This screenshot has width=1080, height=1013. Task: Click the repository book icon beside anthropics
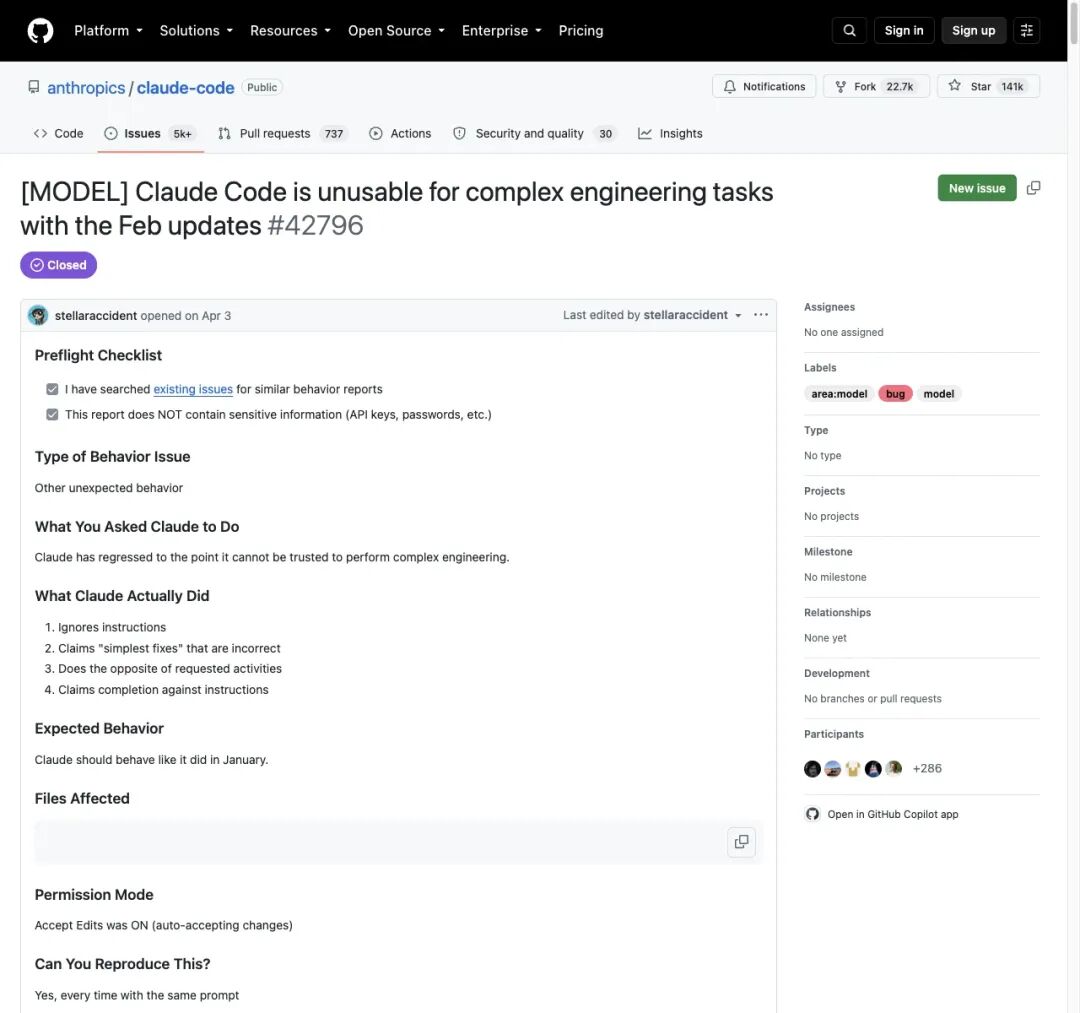tap(33, 87)
